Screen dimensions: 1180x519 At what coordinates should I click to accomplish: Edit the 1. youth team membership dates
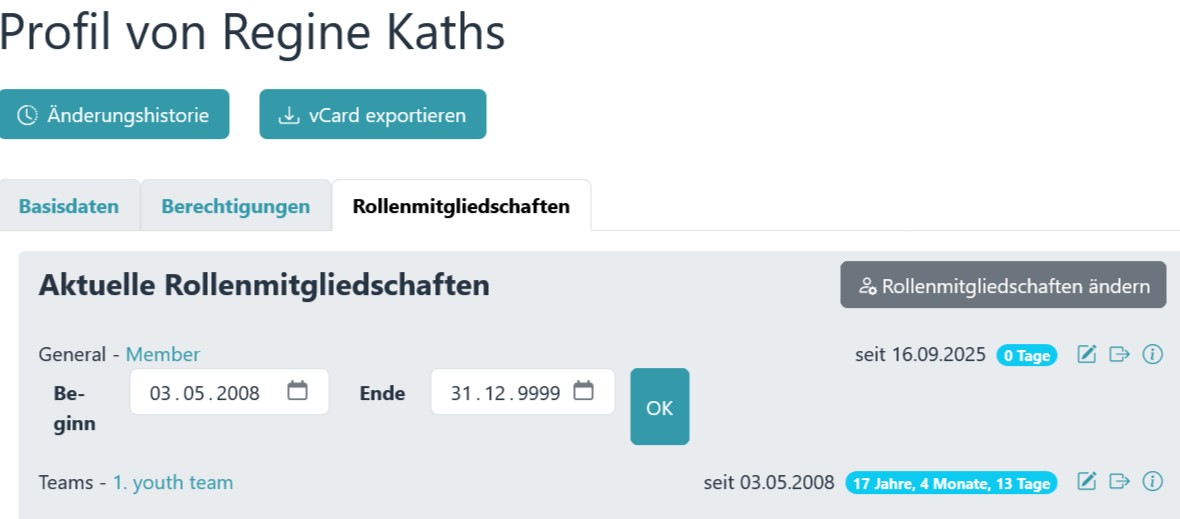point(1087,482)
